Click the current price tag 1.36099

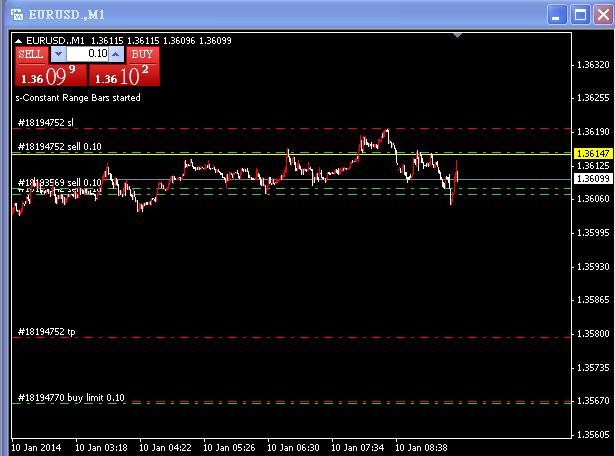tap(593, 179)
